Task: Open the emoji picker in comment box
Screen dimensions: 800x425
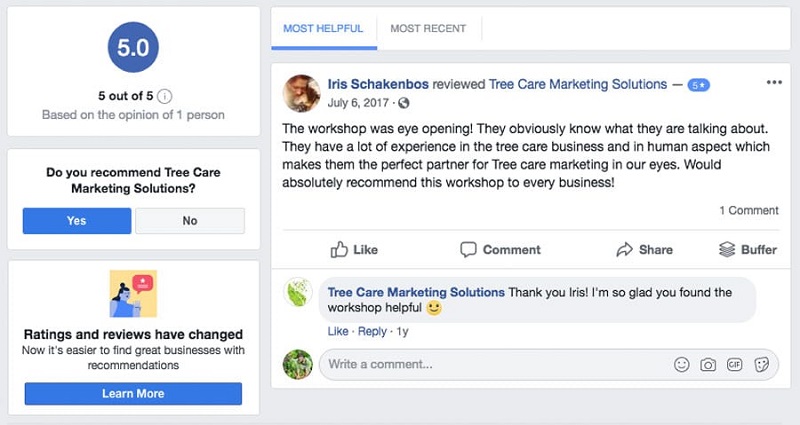Action: [x=682, y=364]
